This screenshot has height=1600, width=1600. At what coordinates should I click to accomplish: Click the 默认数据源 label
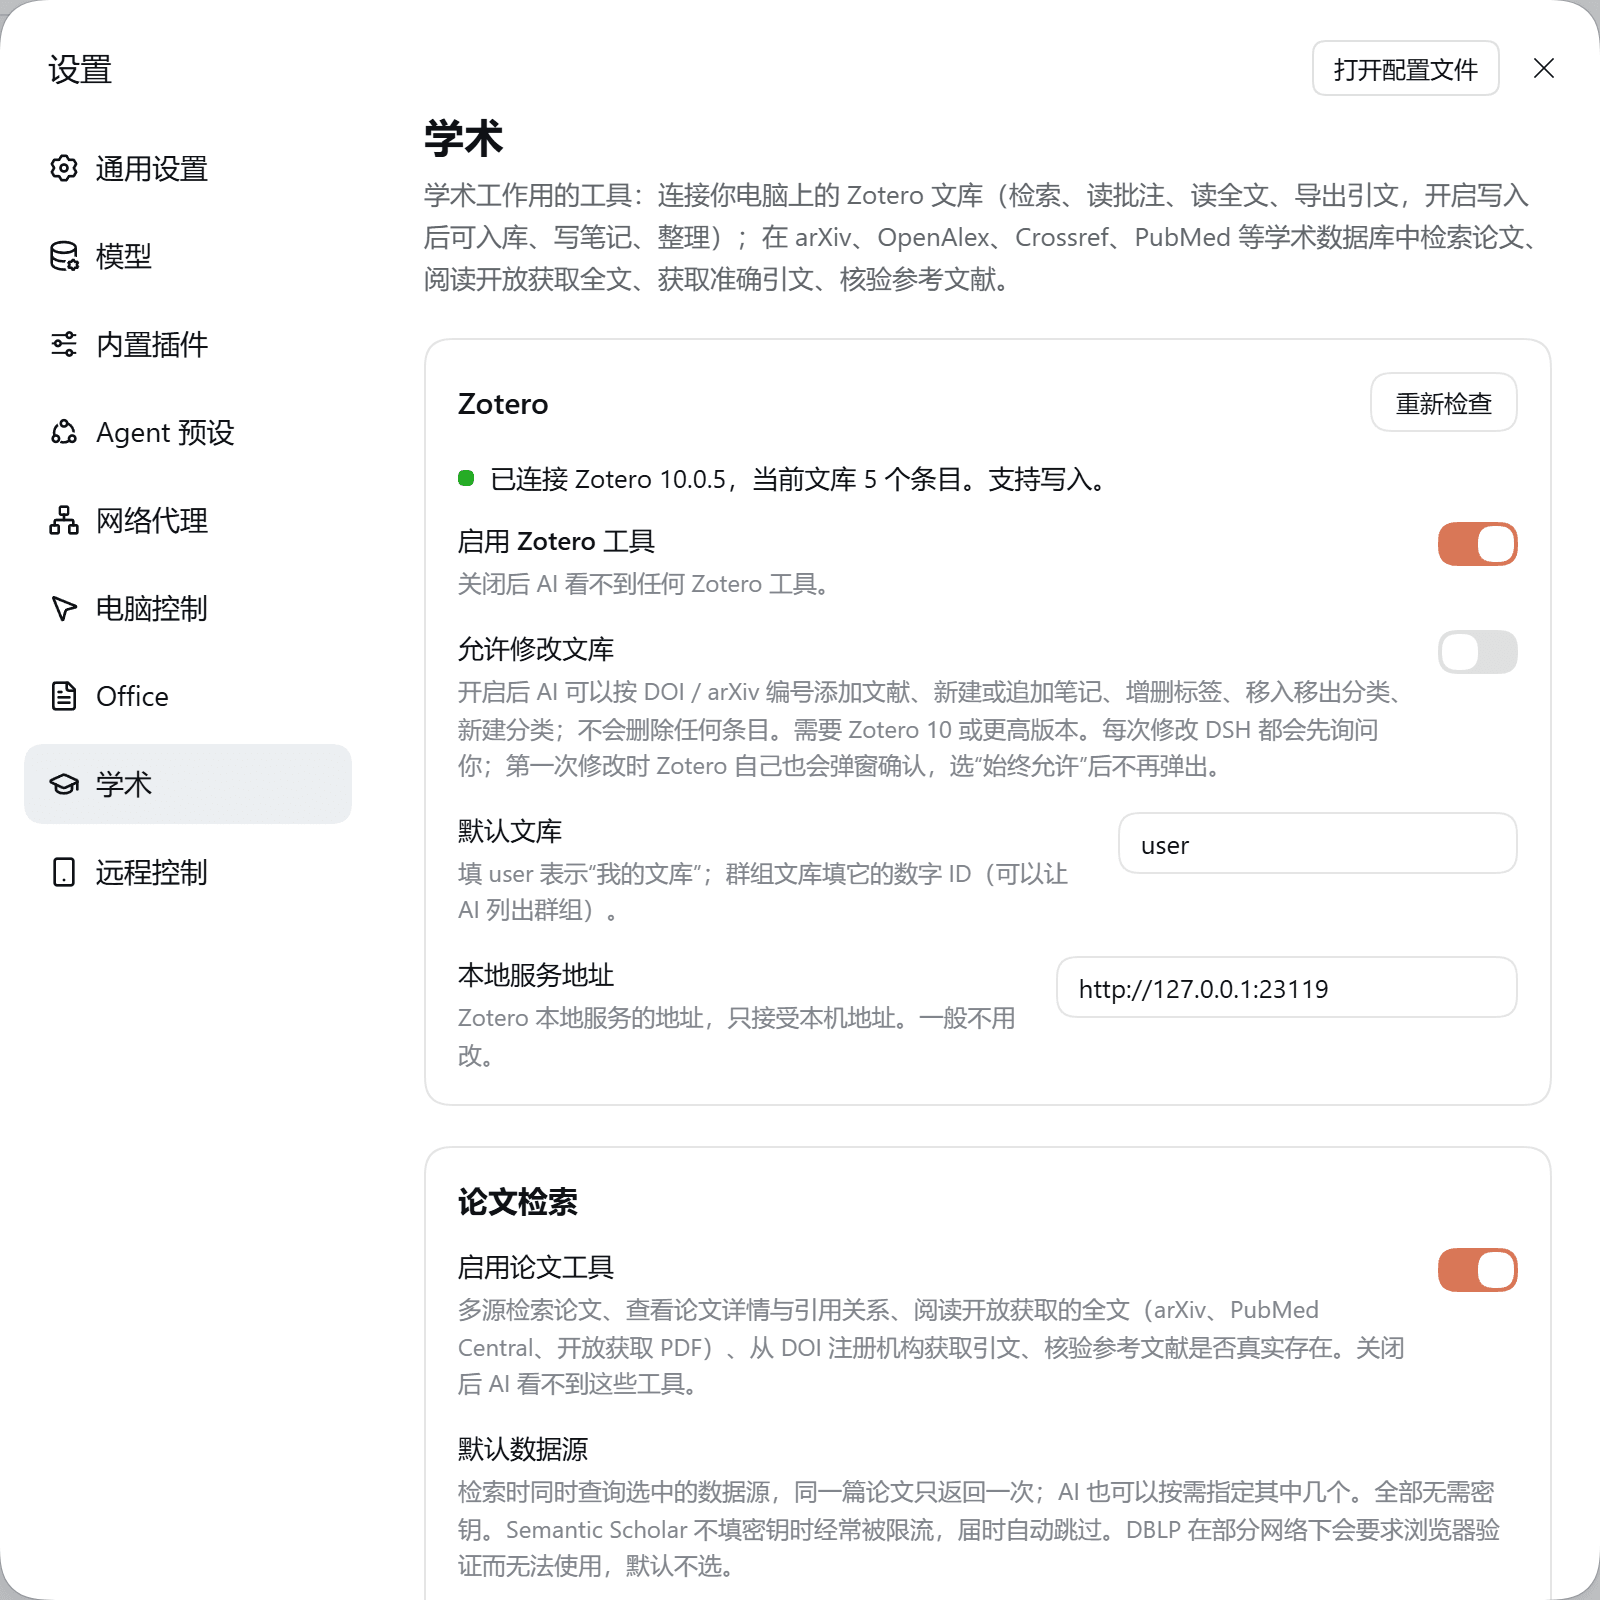tap(523, 1449)
